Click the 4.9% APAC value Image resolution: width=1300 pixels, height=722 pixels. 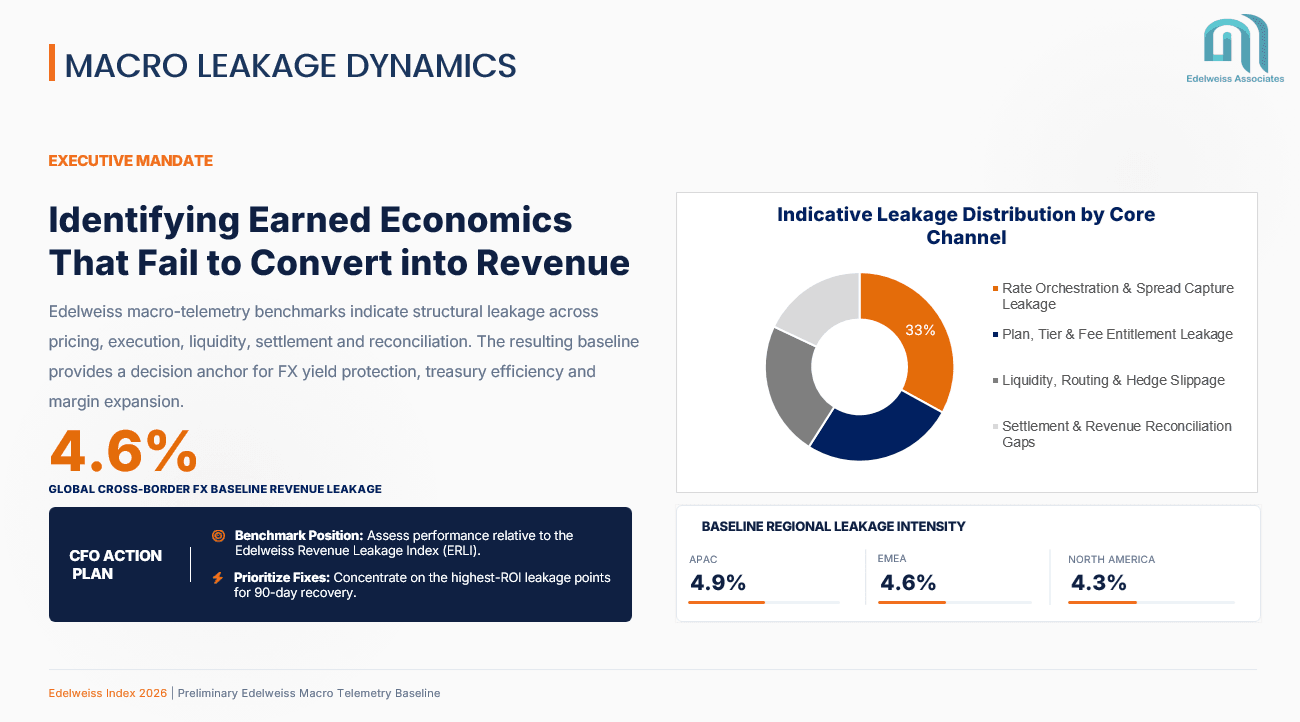[717, 583]
